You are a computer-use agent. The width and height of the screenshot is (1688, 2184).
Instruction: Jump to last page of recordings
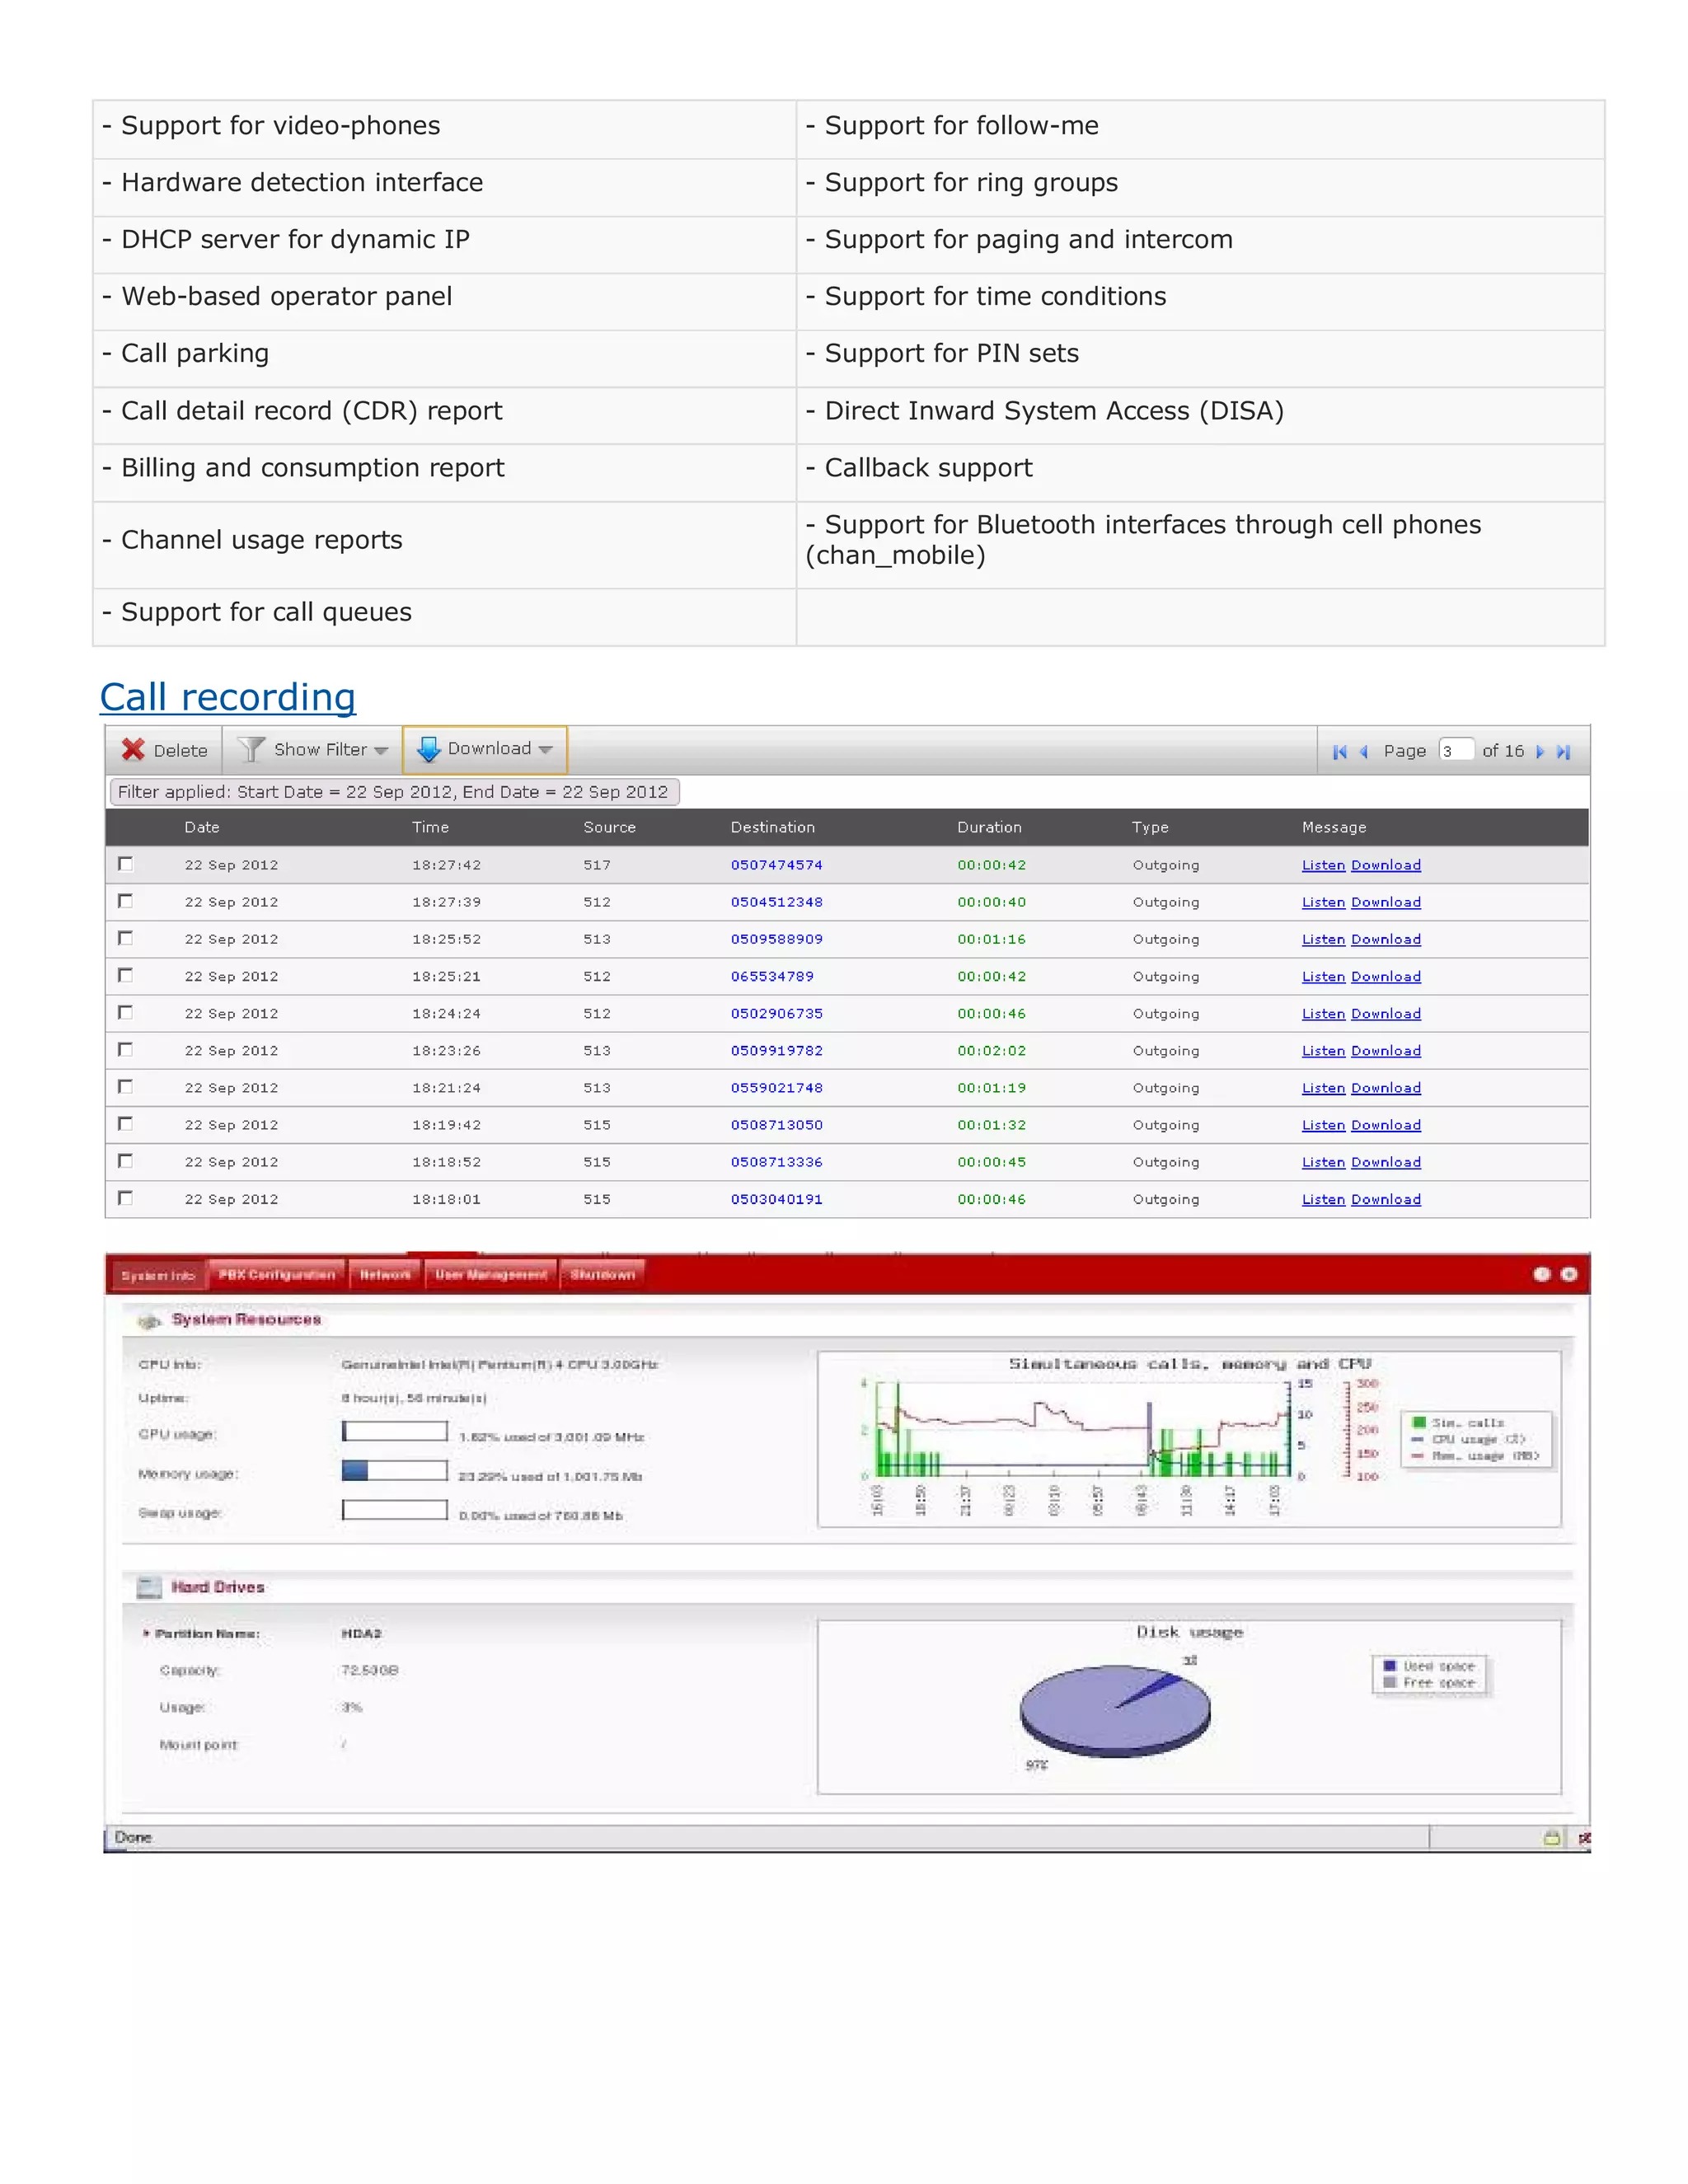tap(1564, 752)
